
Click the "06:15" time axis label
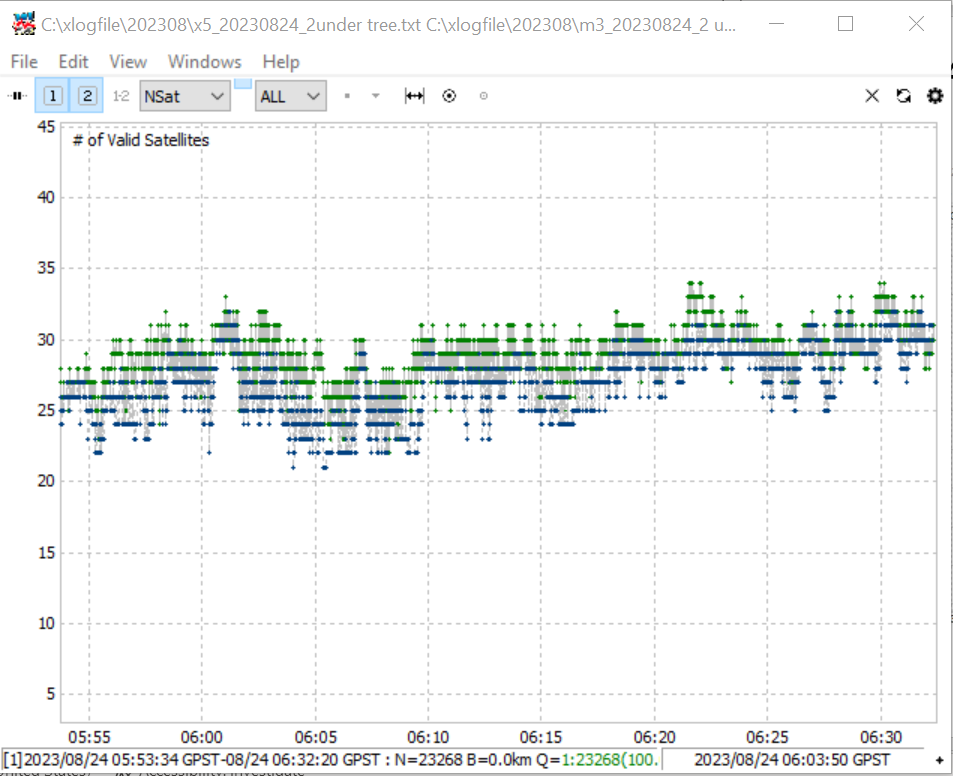click(x=541, y=737)
